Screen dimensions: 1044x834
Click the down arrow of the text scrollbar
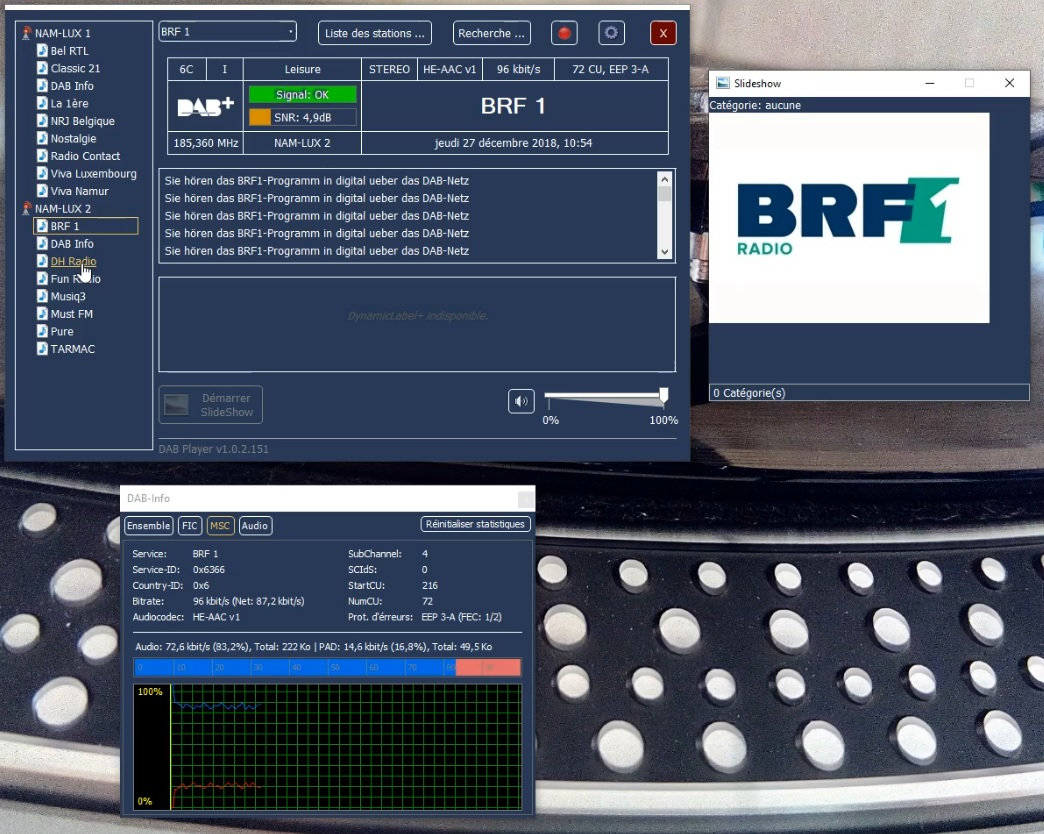pyautogui.click(x=664, y=252)
